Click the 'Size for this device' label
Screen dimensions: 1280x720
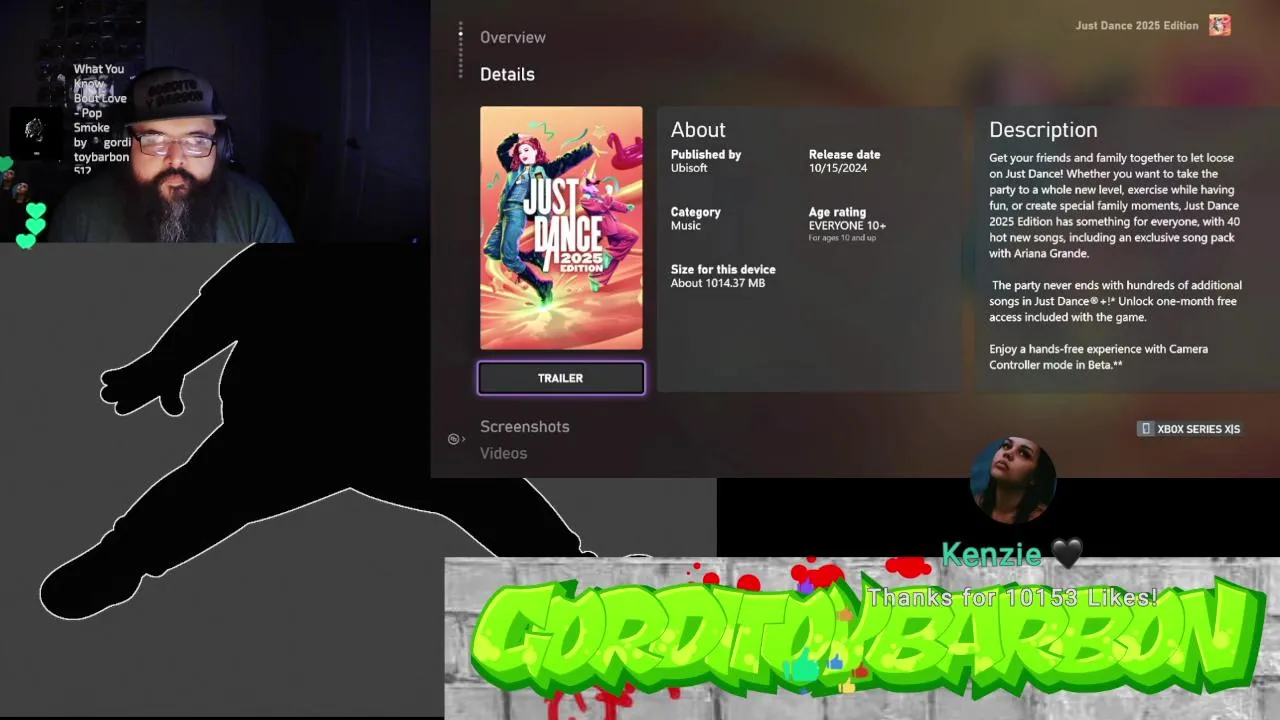pos(723,270)
